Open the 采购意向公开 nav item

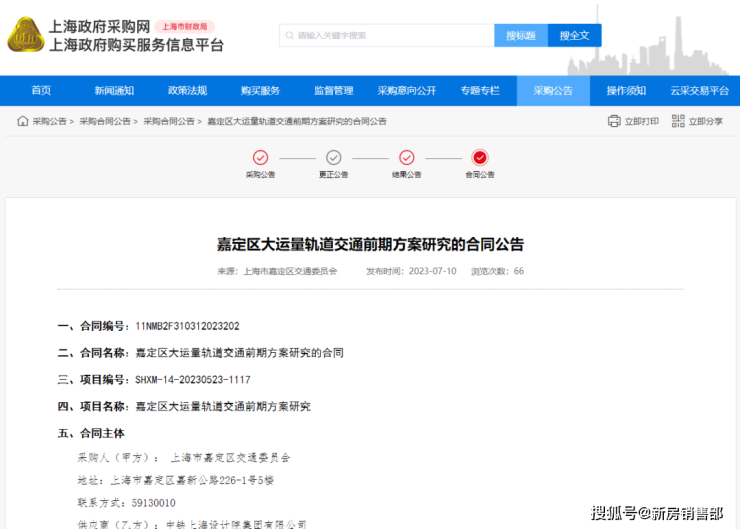click(407, 90)
